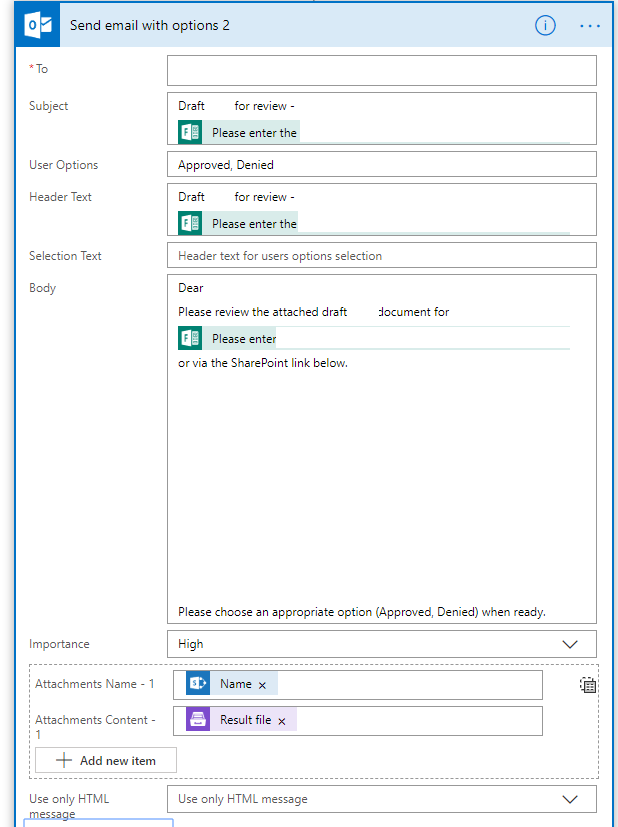Click 'Please choose an appropriate option' line
Viewport: 618px width, 827px height.
pyautogui.click(x=362, y=612)
